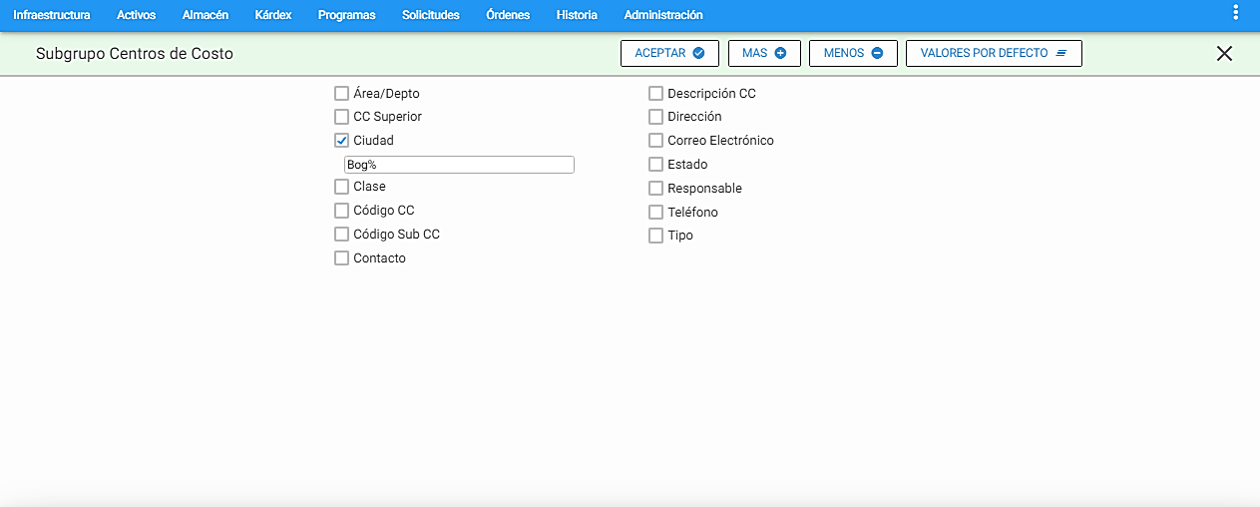Click VALORES POR DEFECTO button

tap(994, 53)
